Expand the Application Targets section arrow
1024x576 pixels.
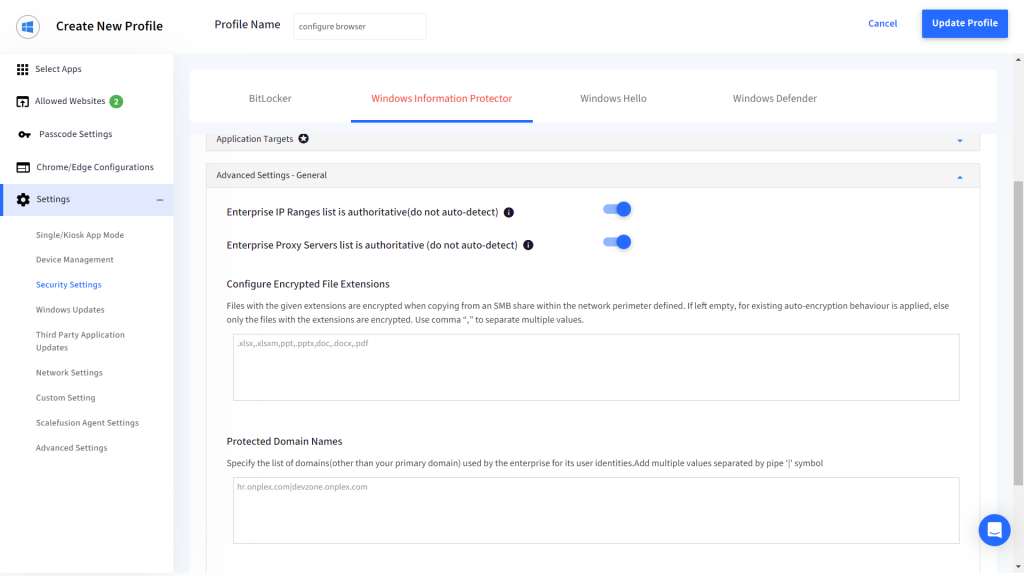coord(960,140)
